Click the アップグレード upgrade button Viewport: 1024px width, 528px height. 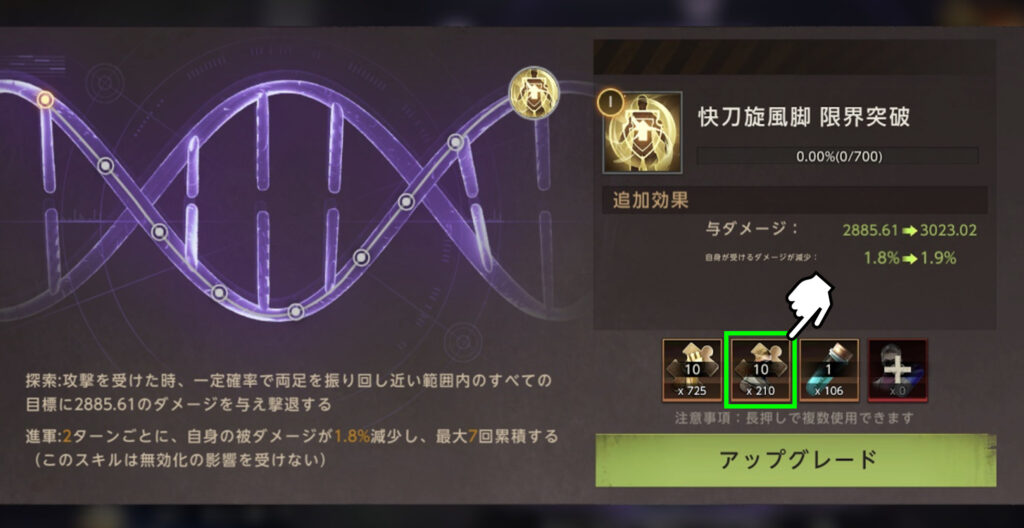(x=795, y=460)
